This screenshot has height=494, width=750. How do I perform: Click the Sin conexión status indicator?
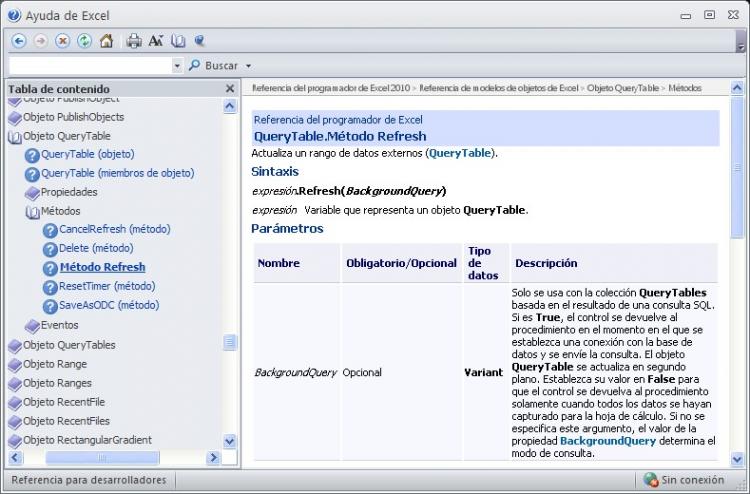[684, 480]
